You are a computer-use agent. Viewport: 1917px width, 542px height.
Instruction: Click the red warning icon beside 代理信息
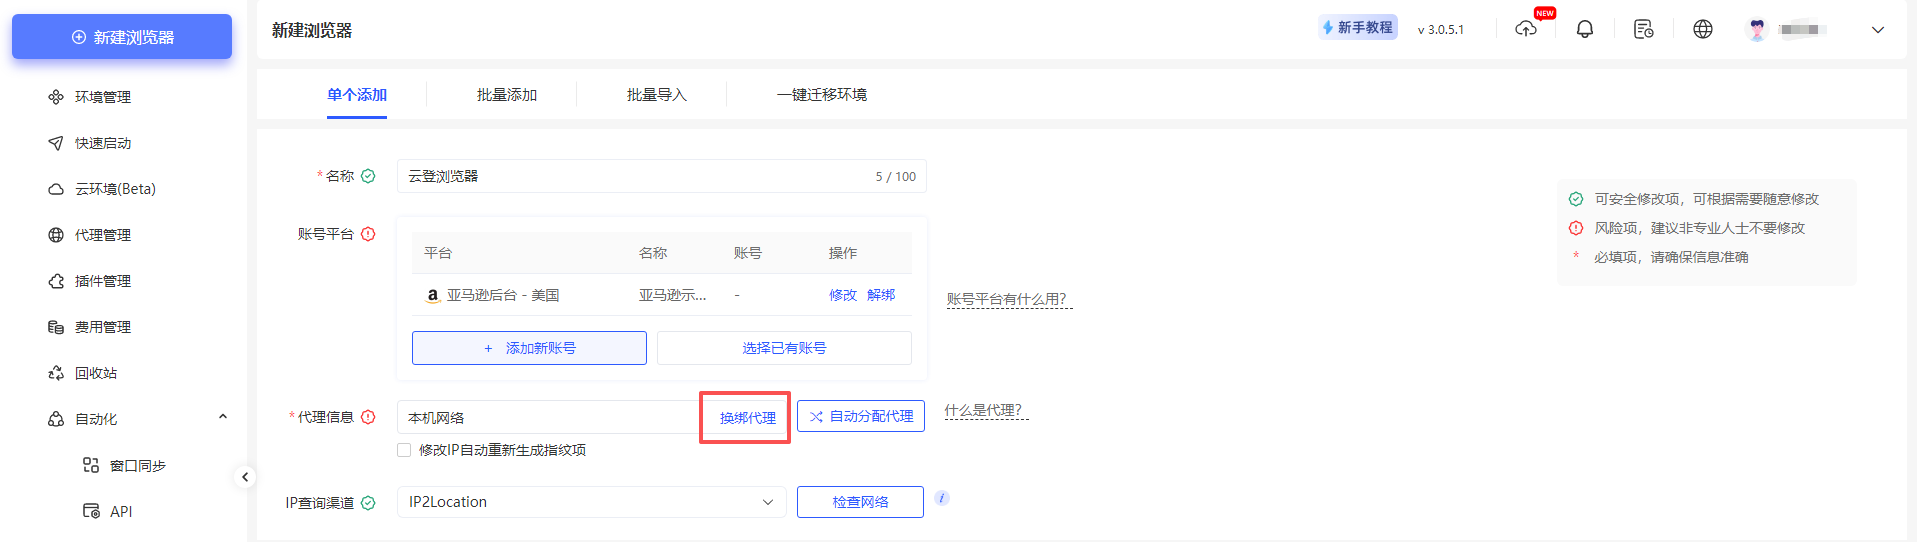click(368, 417)
